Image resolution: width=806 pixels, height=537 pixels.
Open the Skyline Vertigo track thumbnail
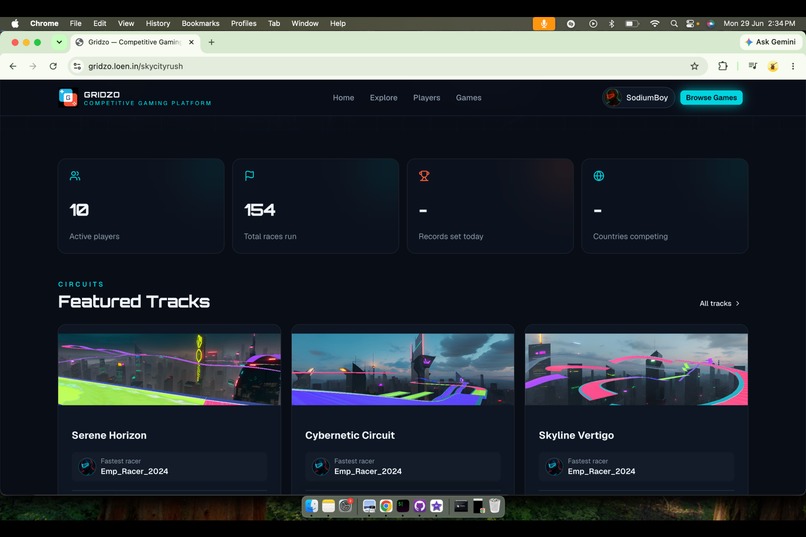(x=636, y=369)
